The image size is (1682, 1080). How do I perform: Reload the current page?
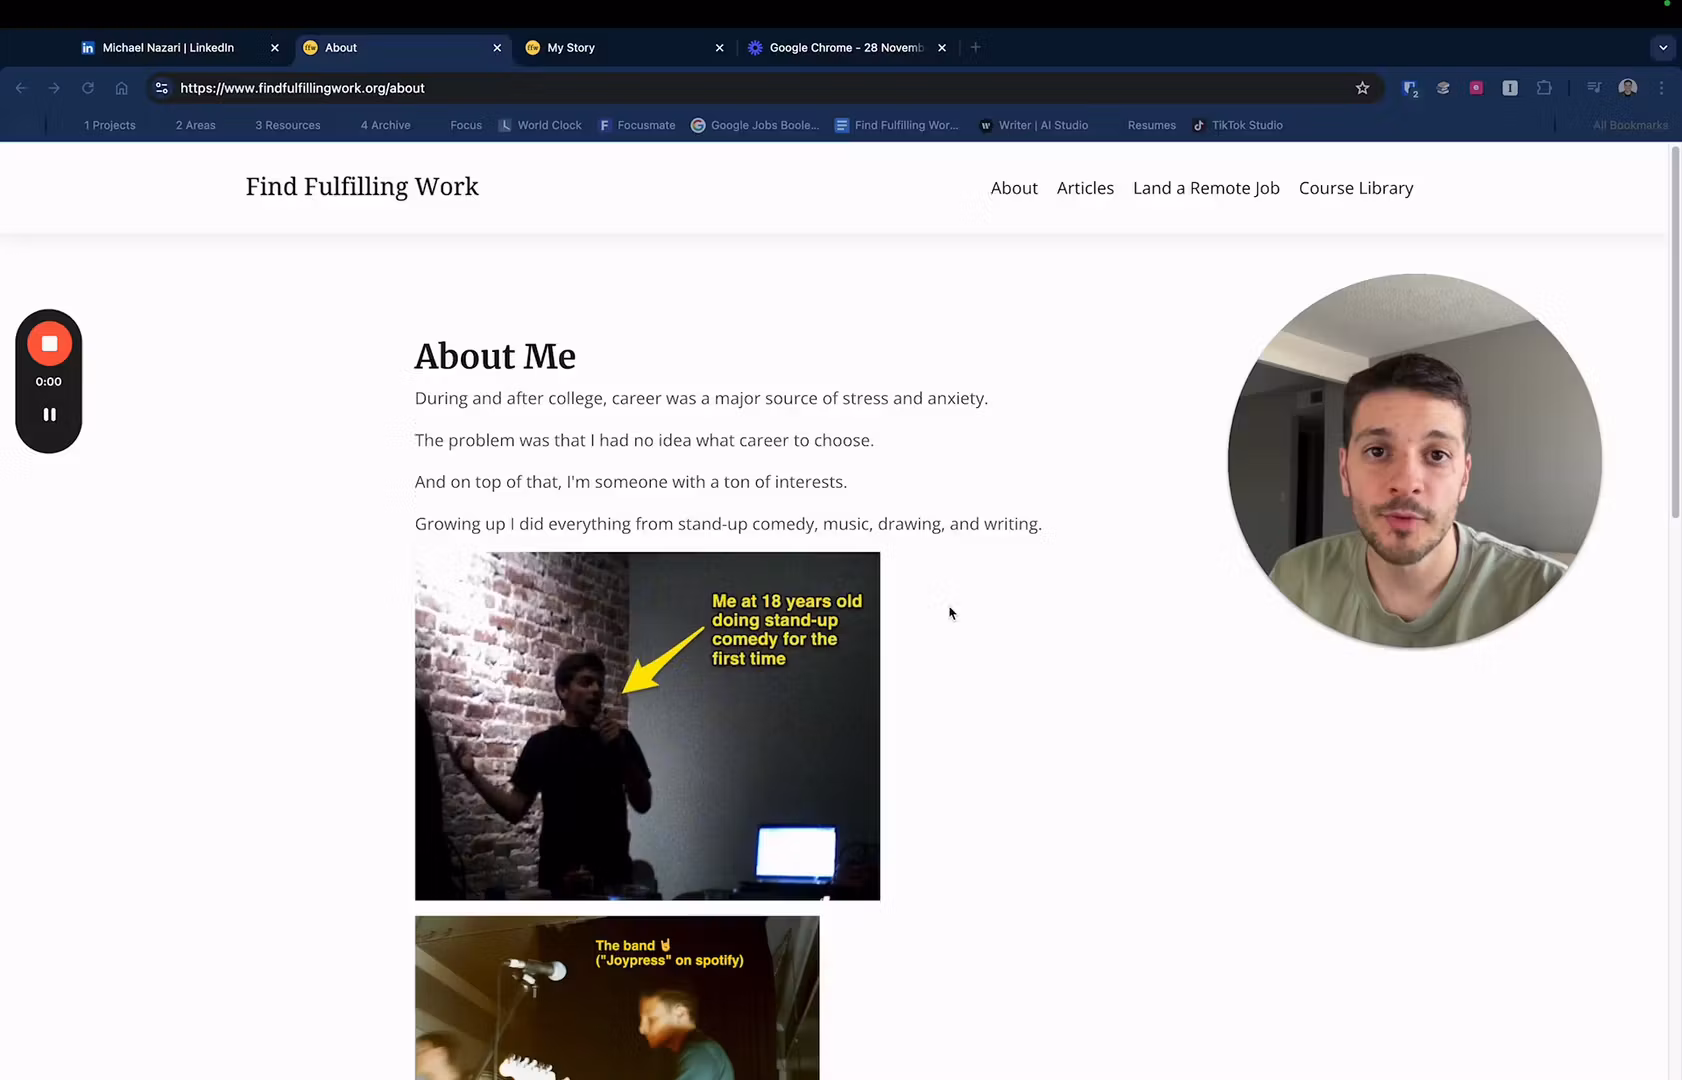click(88, 88)
